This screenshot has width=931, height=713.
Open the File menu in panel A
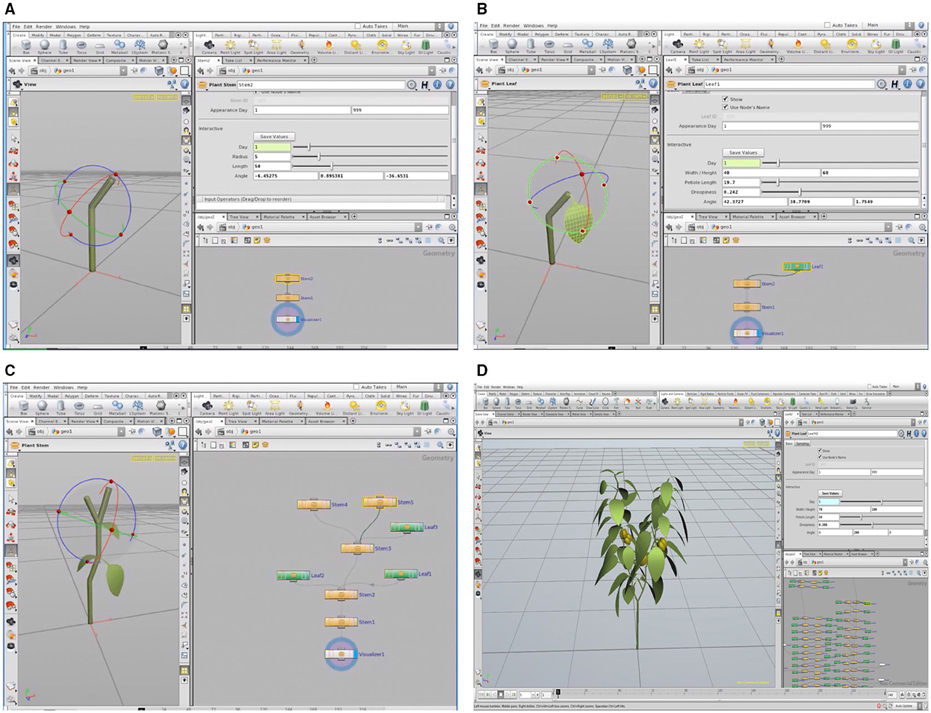tap(16, 27)
